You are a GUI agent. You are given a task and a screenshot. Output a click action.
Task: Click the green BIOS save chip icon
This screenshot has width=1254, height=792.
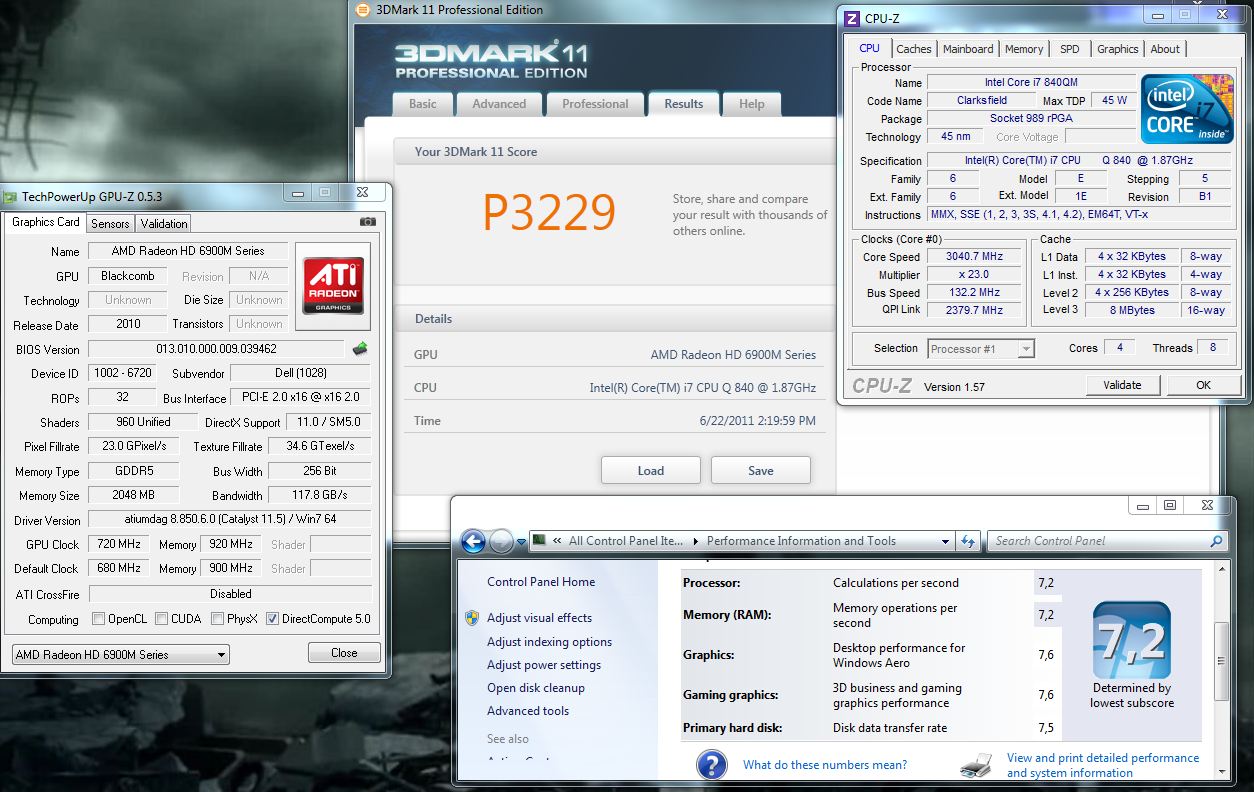pos(359,349)
